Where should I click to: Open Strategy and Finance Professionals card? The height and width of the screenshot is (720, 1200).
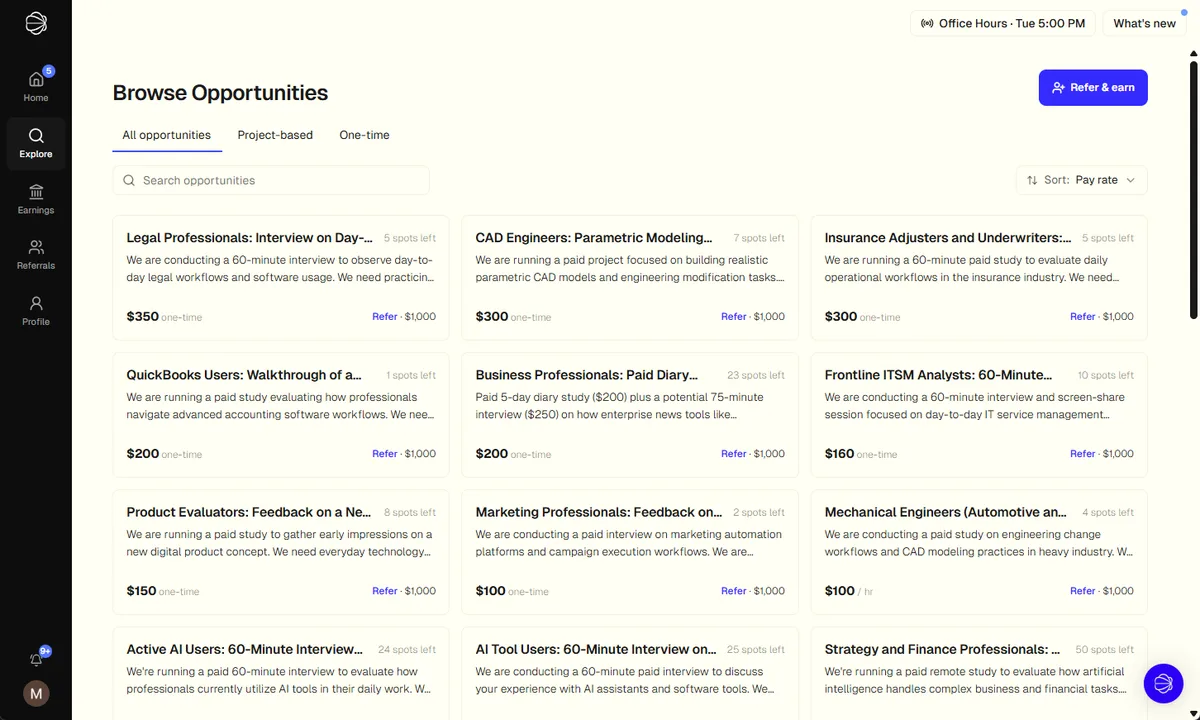pos(979,674)
